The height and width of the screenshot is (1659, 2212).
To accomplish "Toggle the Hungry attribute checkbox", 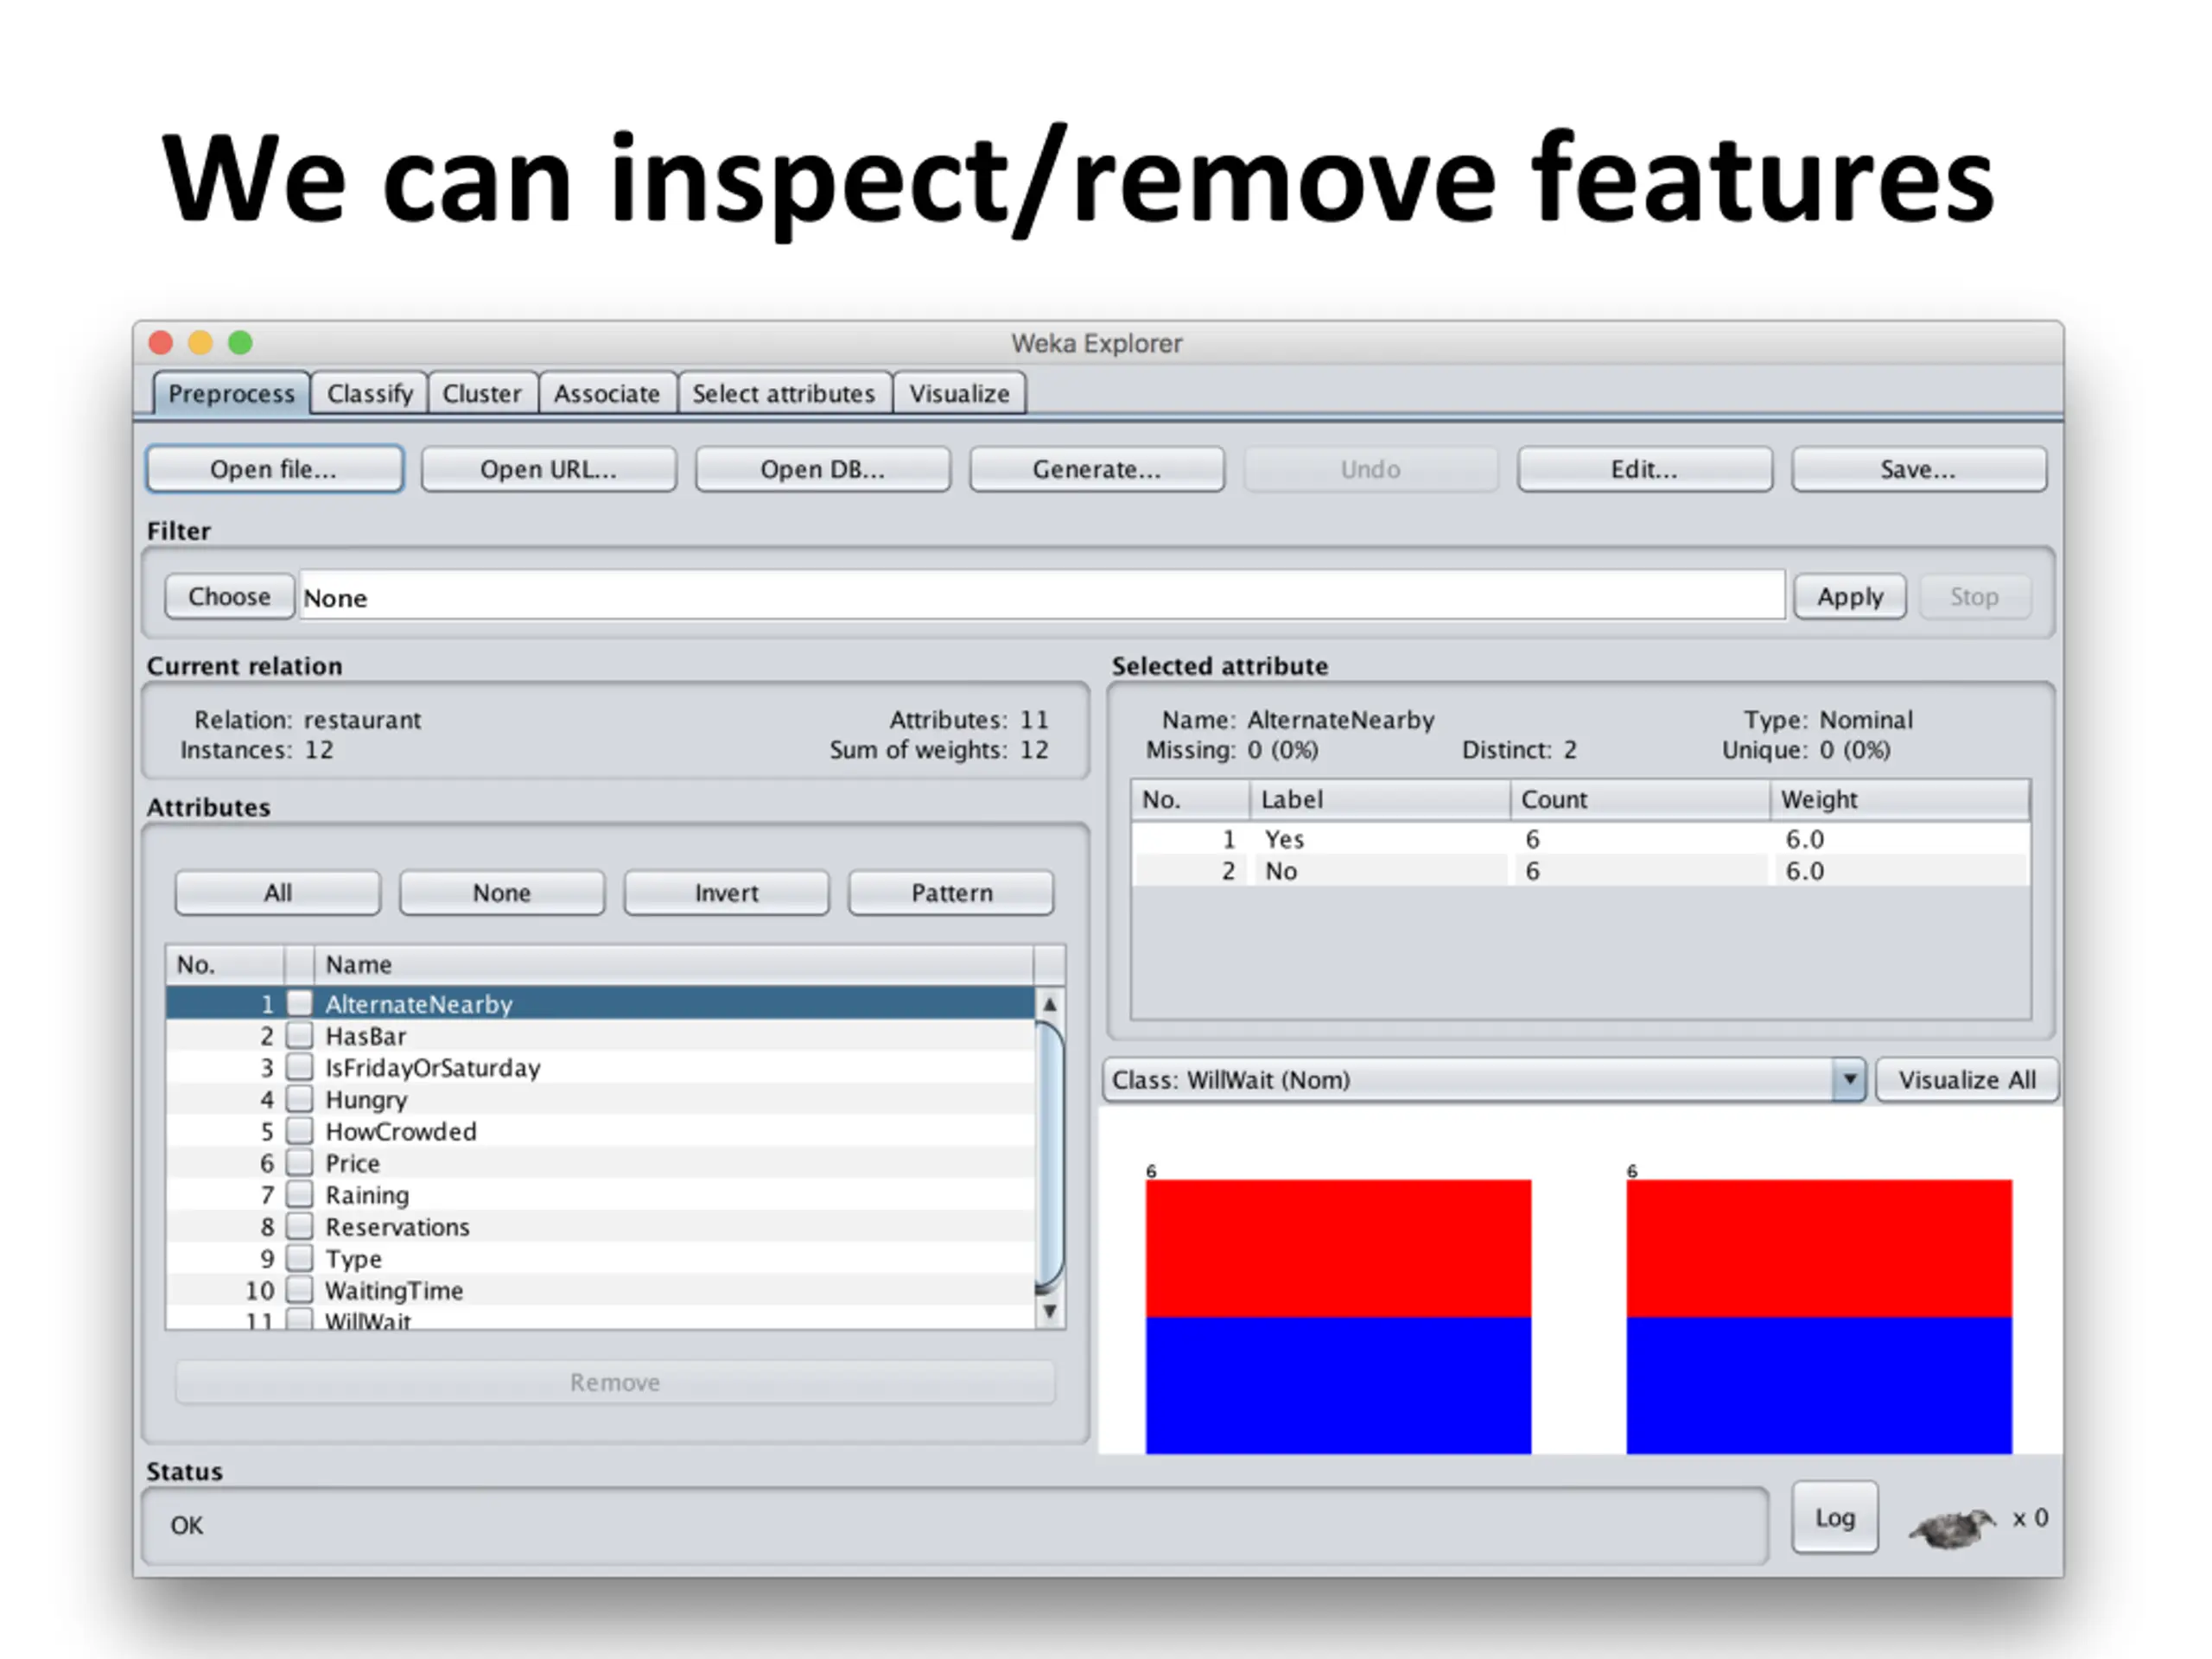I will click(x=299, y=1099).
